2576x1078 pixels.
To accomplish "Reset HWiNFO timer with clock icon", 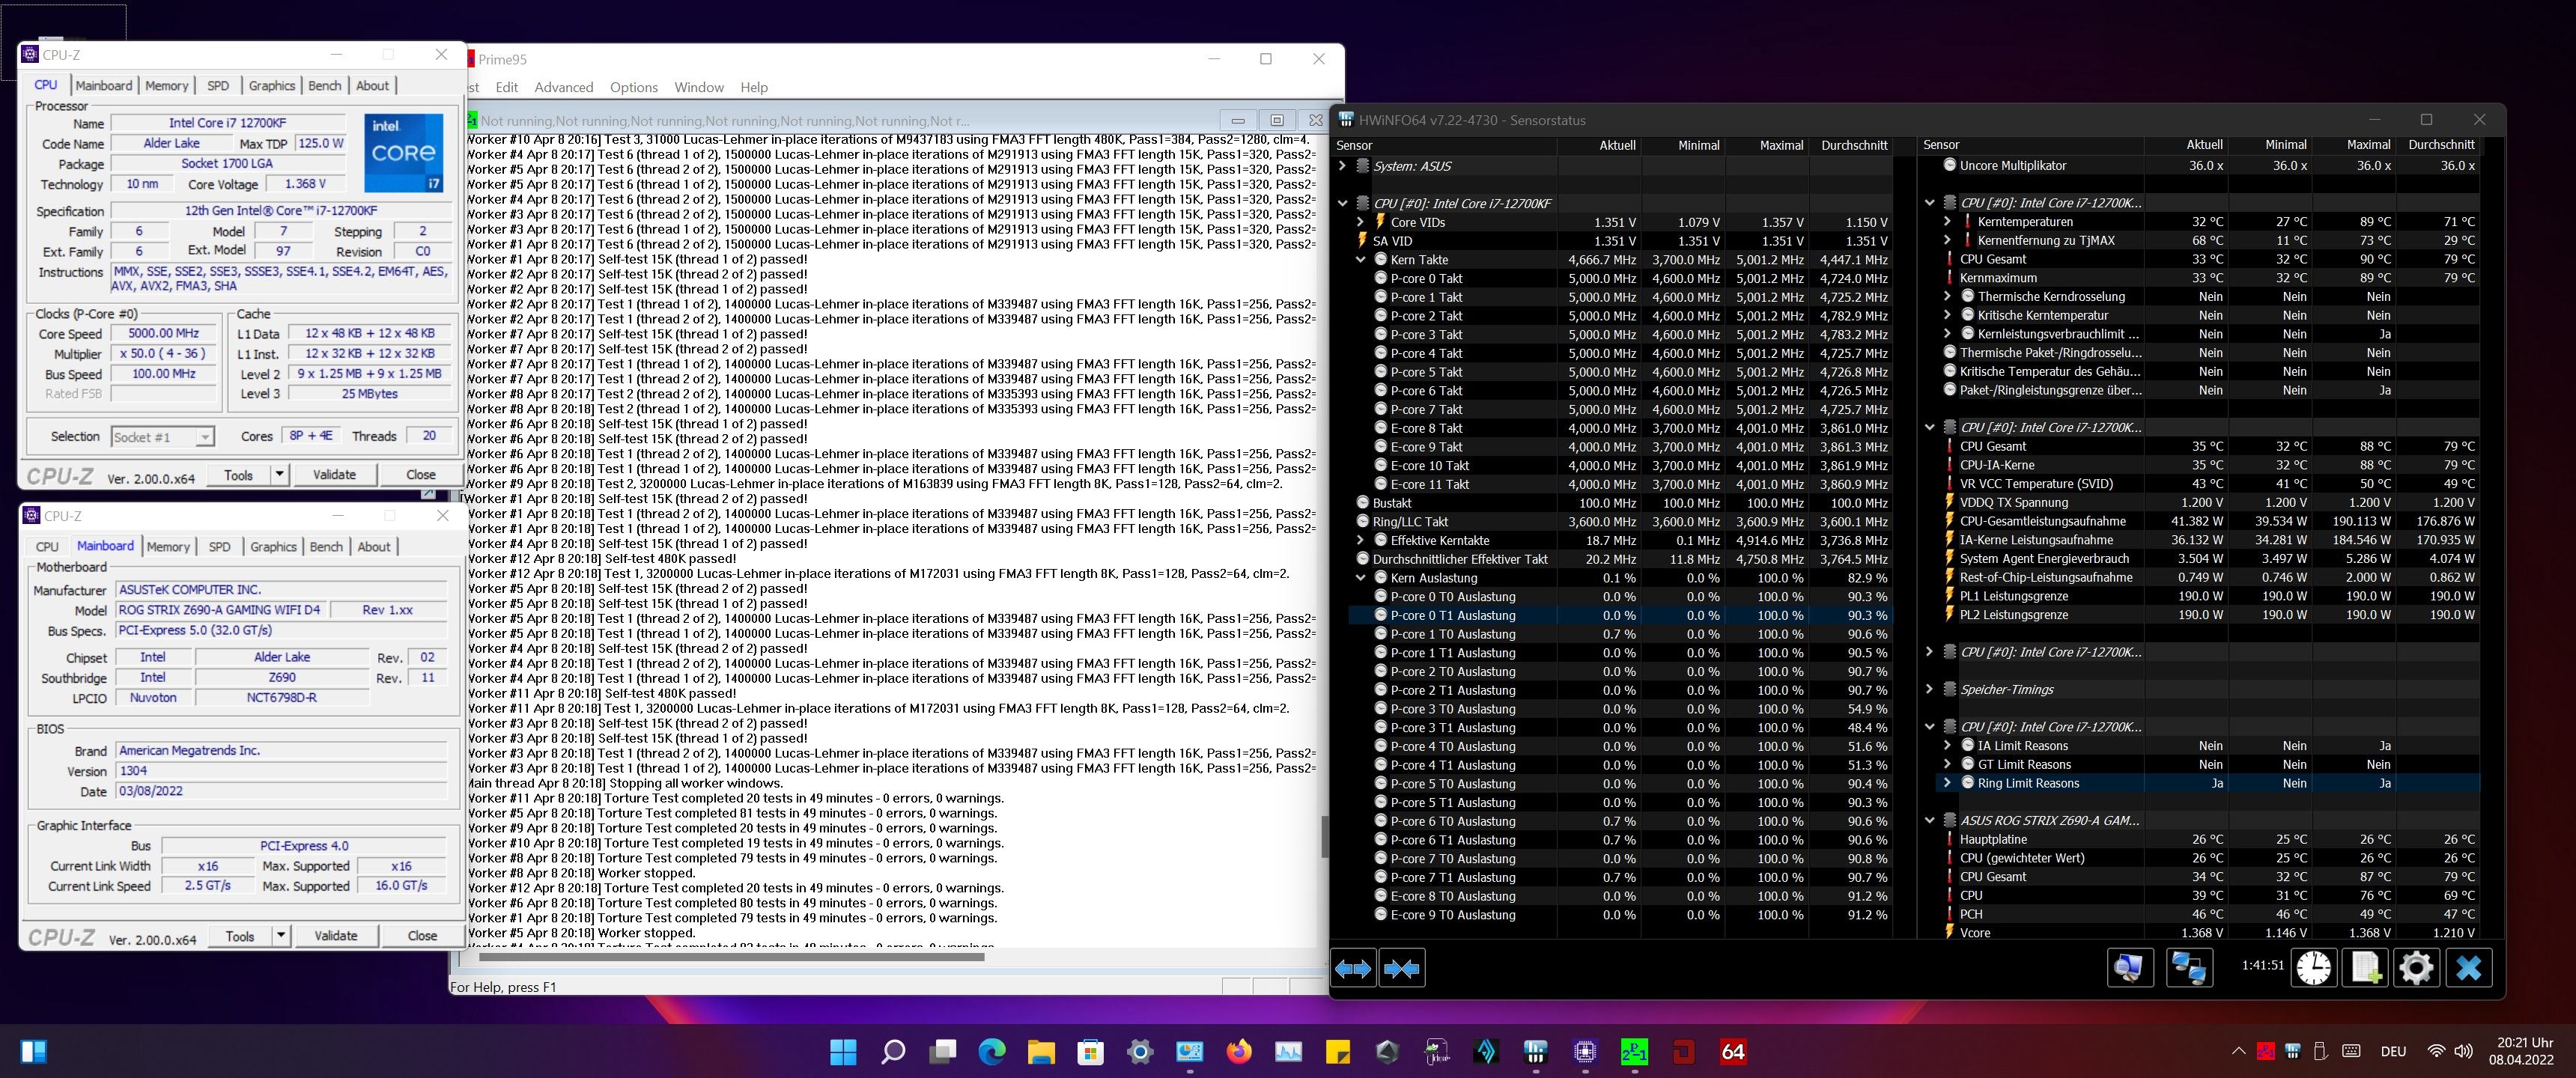I will 2314,968.
